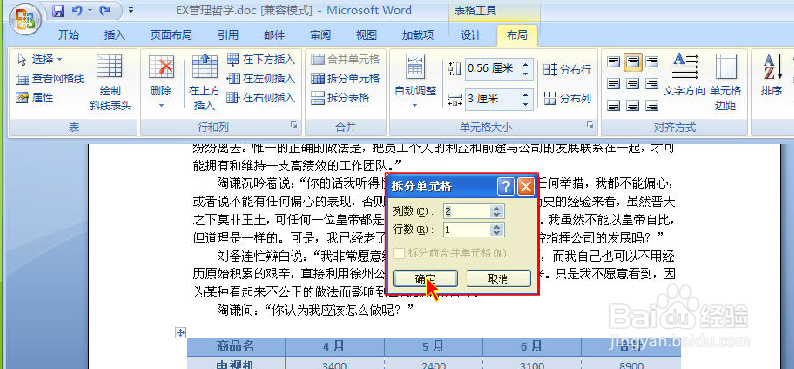Select the 布局 table tools tab
The image size is (794, 369).
(x=517, y=34)
